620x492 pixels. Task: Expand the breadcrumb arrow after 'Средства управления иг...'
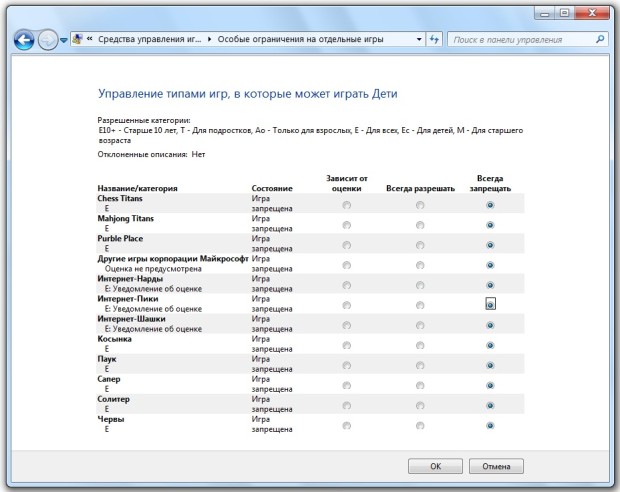pyautogui.click(x=209, y=39)
